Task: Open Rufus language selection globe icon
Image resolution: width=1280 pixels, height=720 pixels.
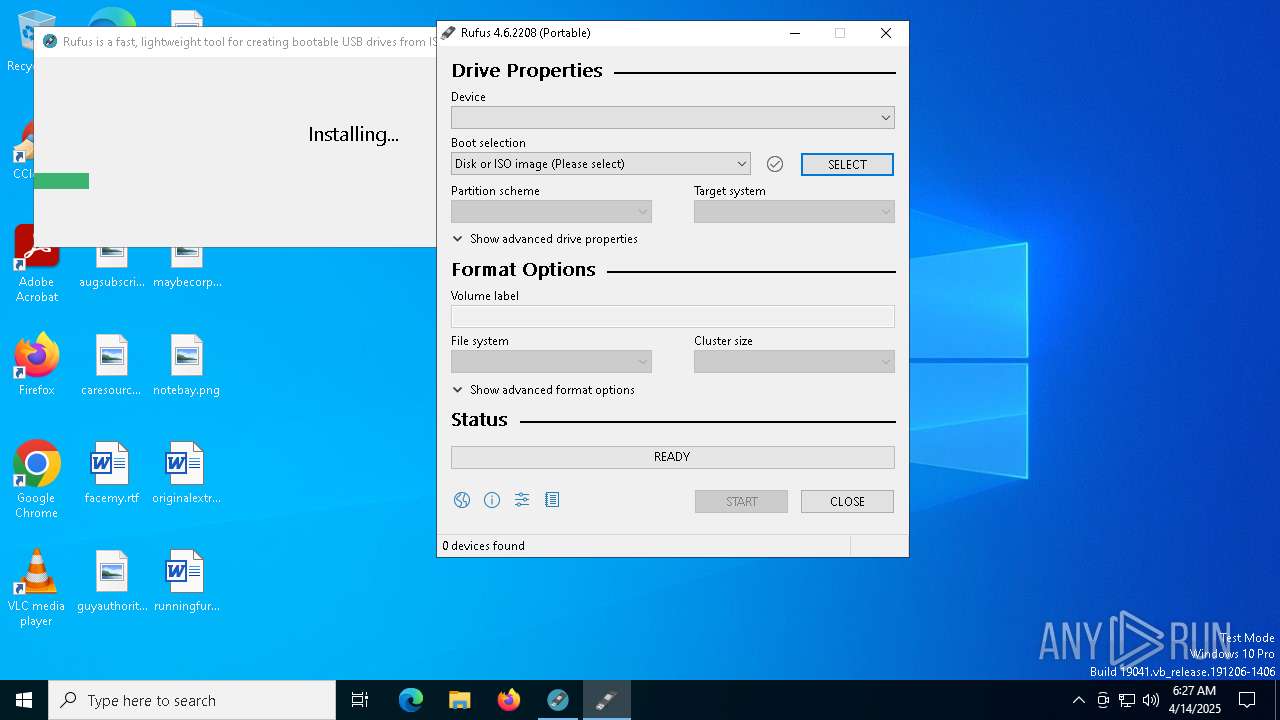Action: click(x=462, y=500)
